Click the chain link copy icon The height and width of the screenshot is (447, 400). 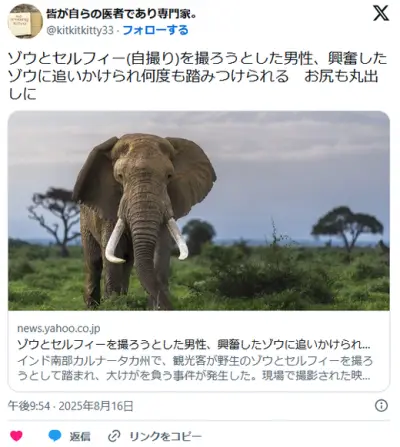[x=114, y=436]
